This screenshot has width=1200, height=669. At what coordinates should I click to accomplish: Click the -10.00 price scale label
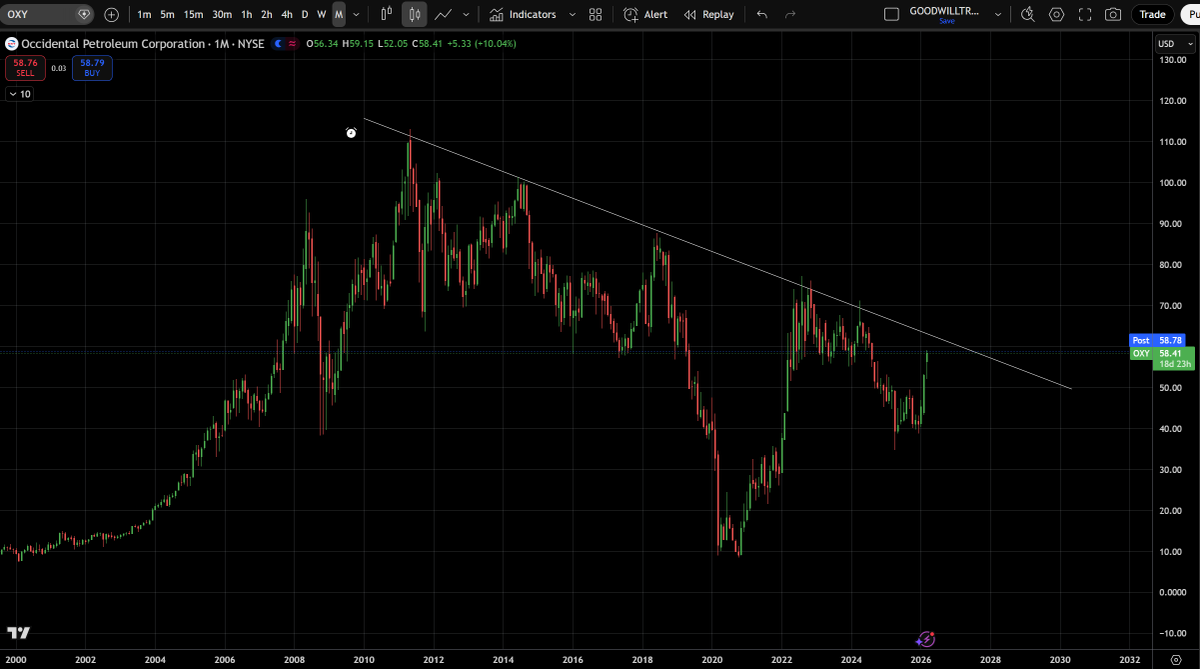pos(1173,633)
